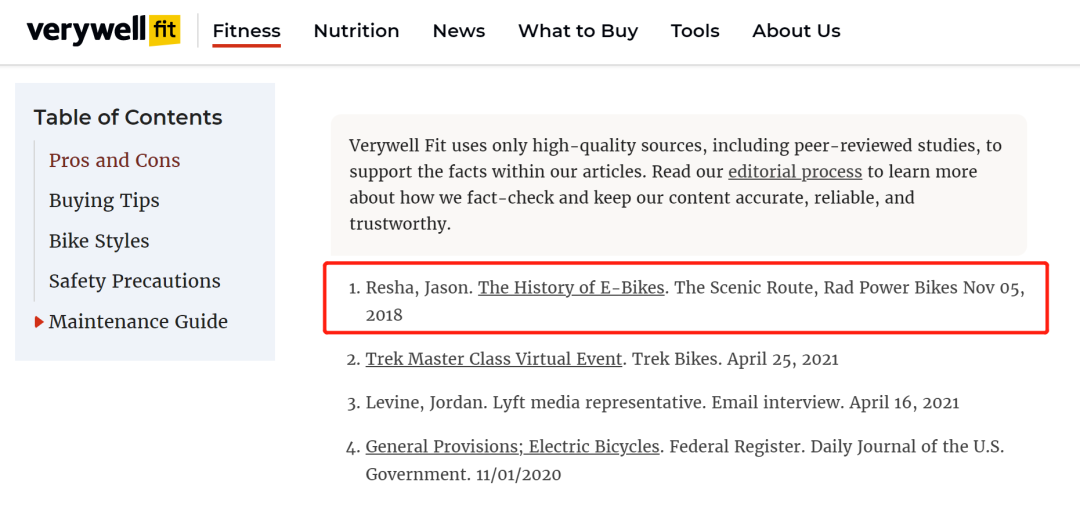This screenshot has height=522, width=1080.
Task: Open General Provisions; Electric Bicycles link
Action: (x=512, y=447)
